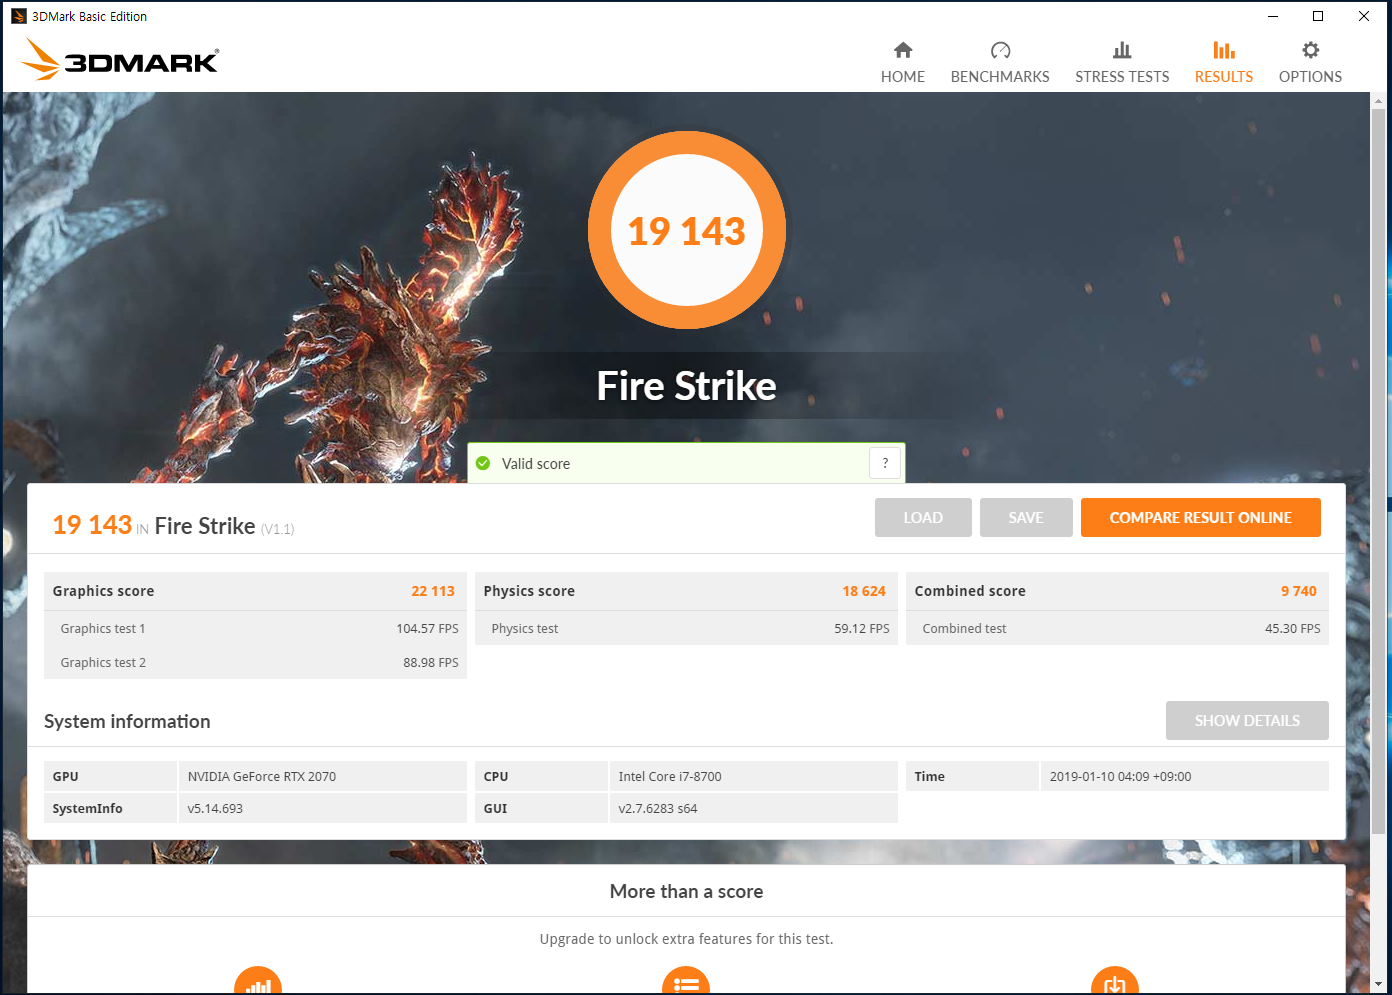Close the 3DMark window
Screen dimensions: 1392x995
tap(1364, 16)
